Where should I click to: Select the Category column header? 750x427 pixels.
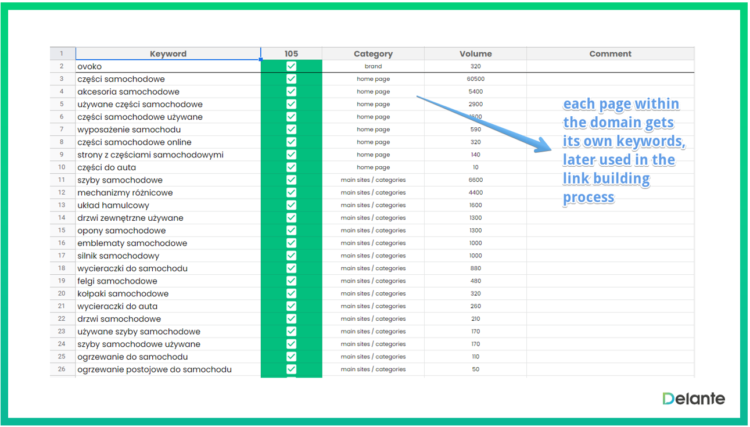(373, 54)
